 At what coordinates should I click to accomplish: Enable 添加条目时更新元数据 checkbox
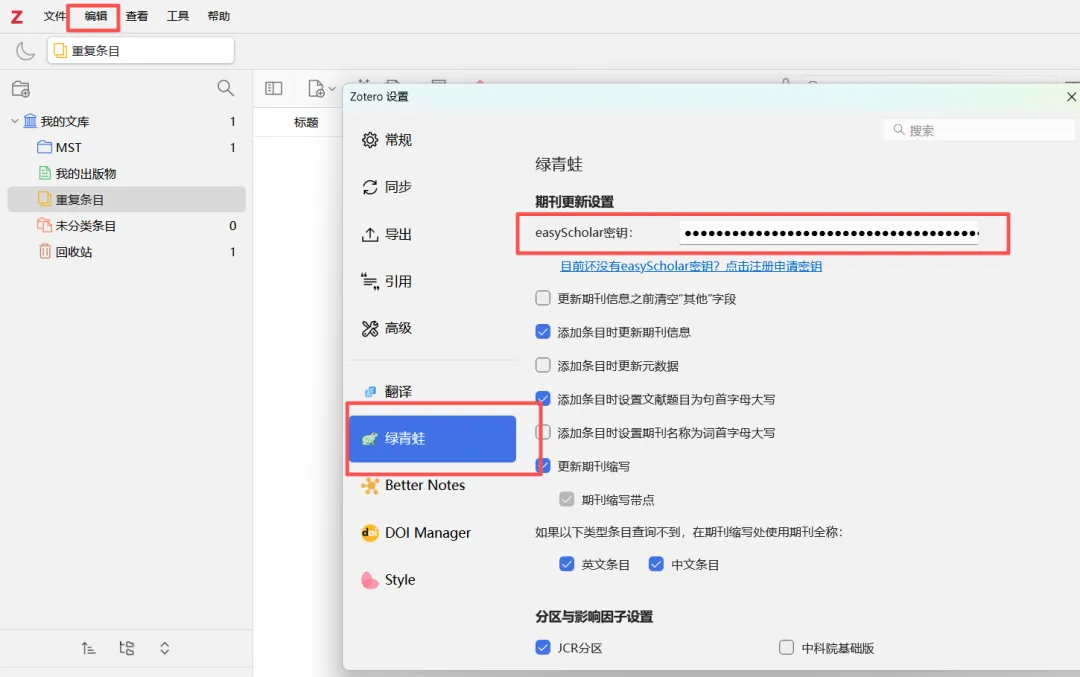(x=543, y=365)
